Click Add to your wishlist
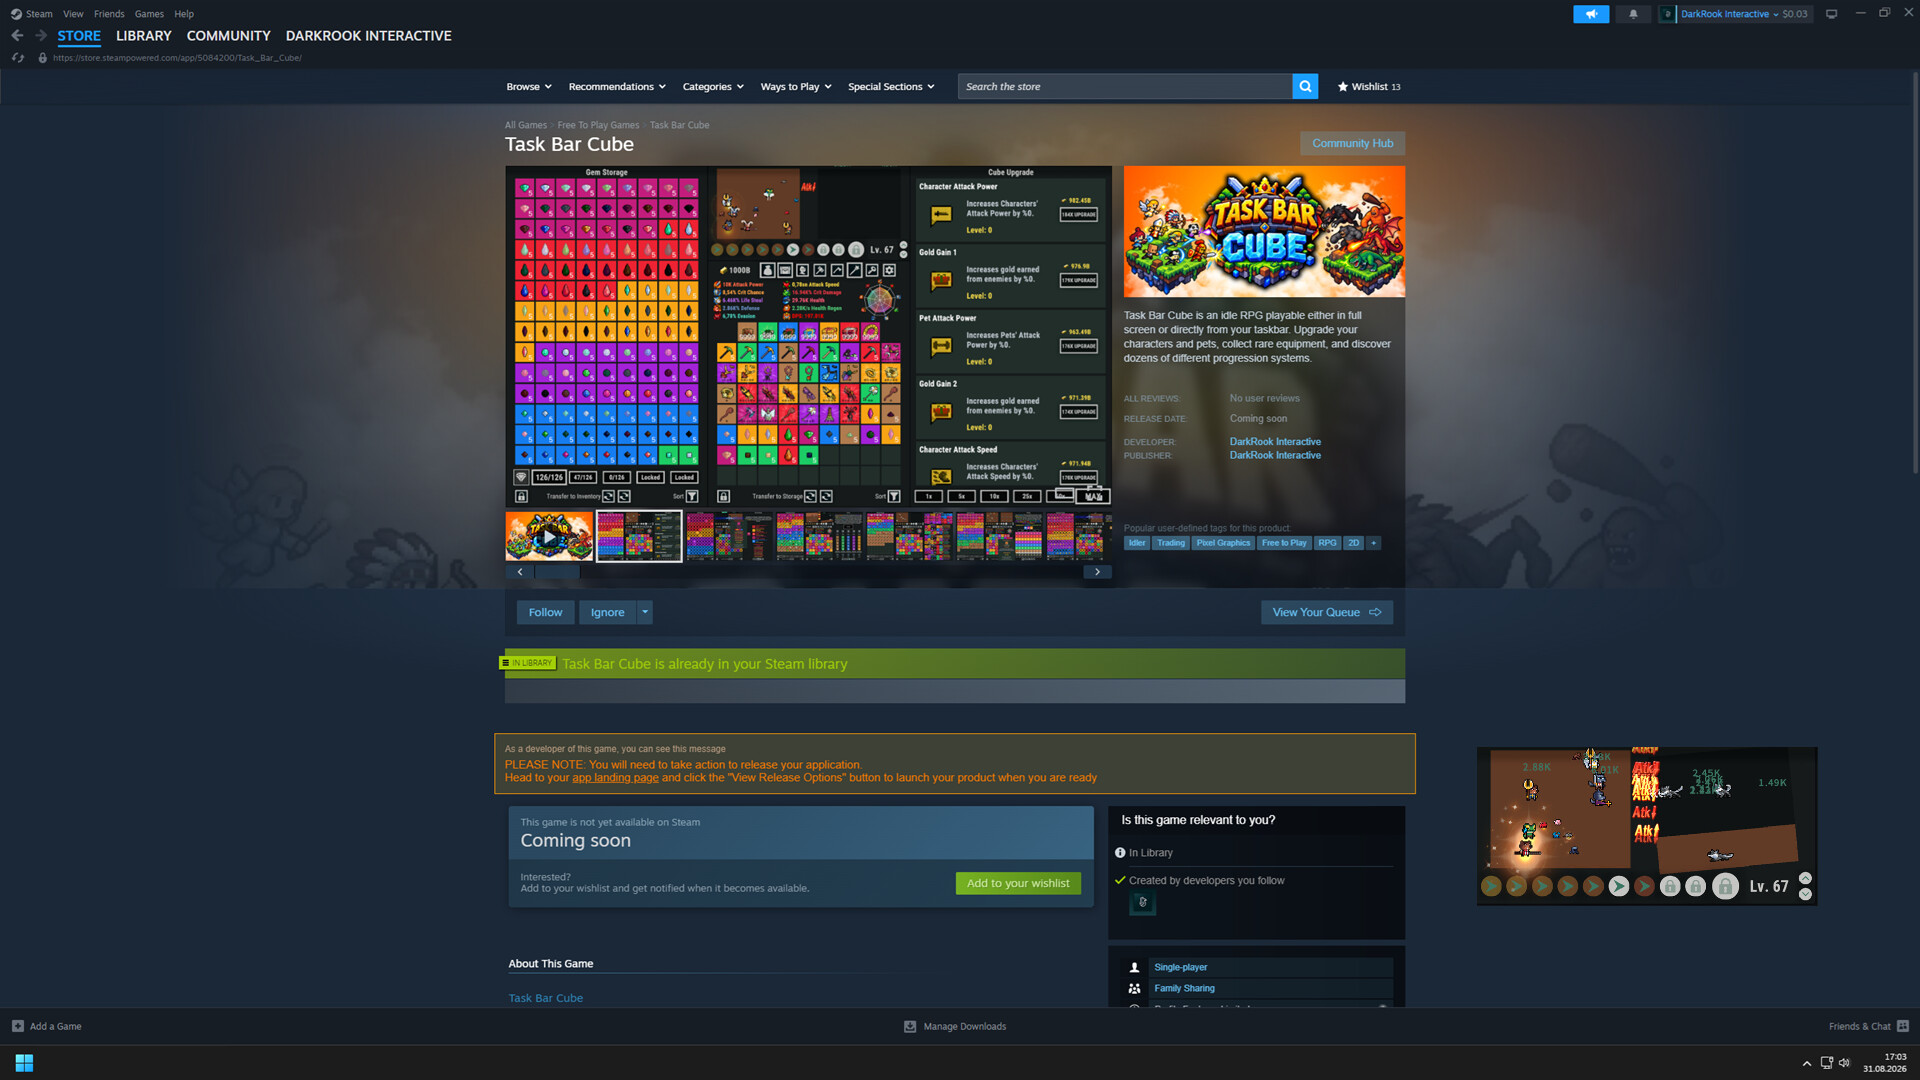Image resolution: width=1920 pixels, height=1080 pixels. (1018, 884)
